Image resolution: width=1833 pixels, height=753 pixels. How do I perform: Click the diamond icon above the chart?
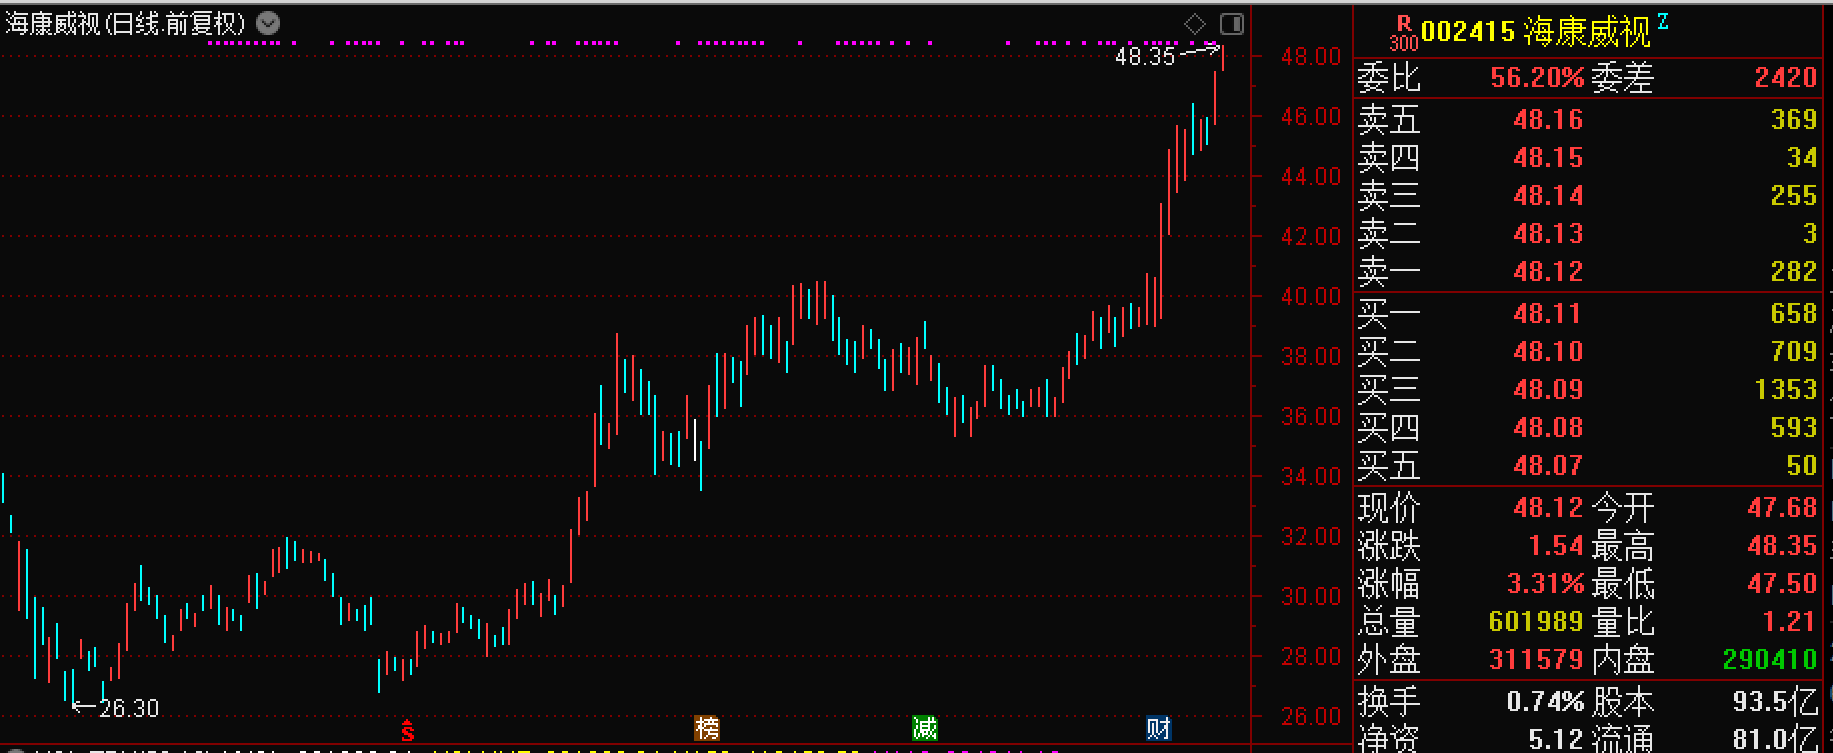tap(1195, 23)
